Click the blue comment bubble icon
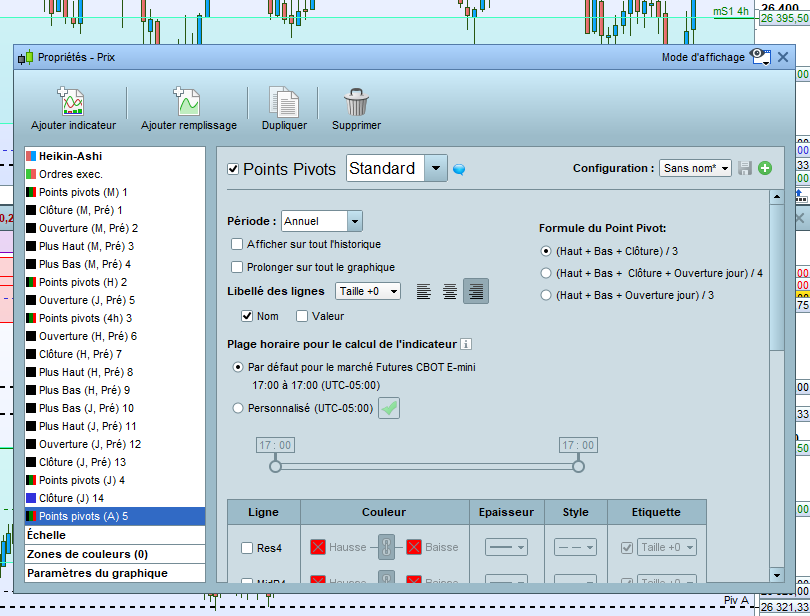810x616 pixels. tap(459, 169)
